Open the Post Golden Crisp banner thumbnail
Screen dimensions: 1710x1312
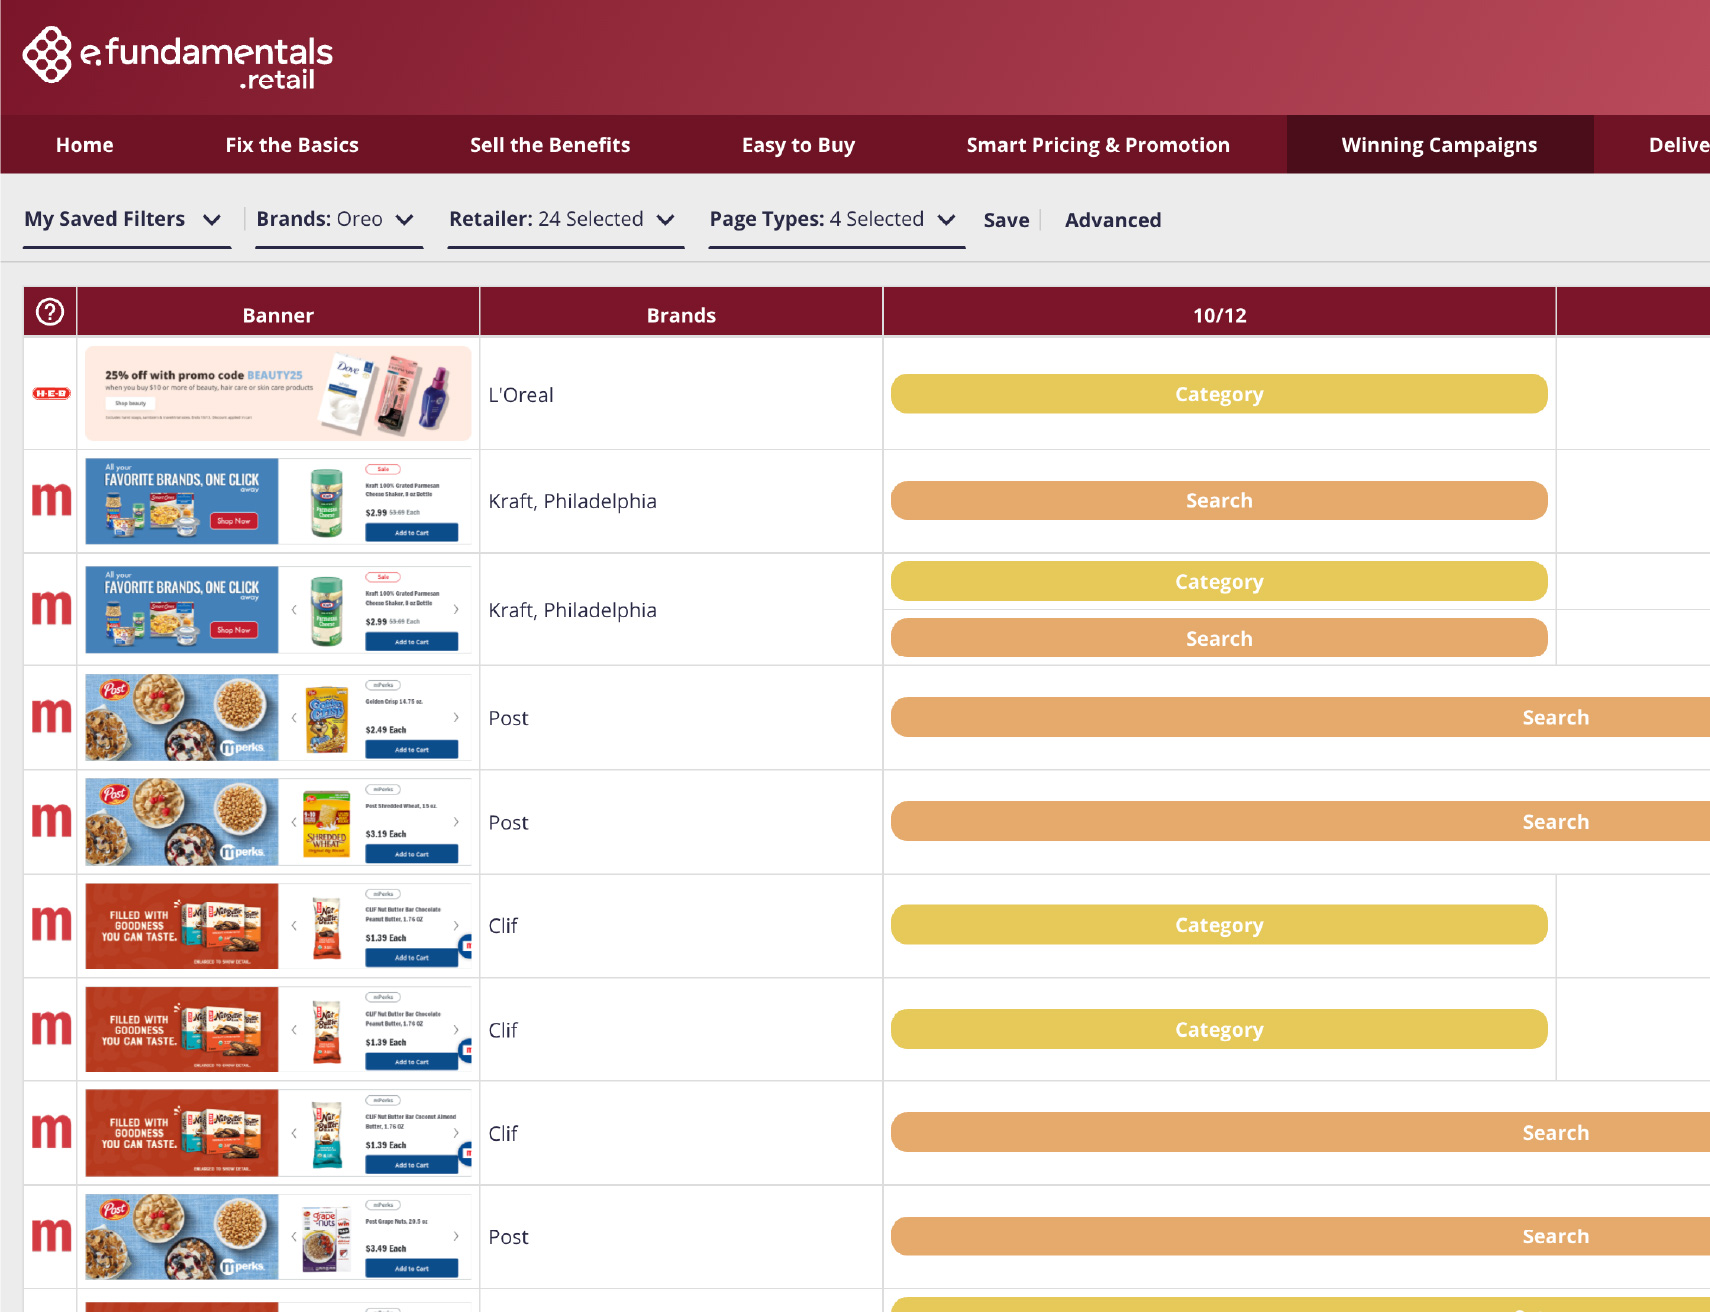(x=278, y=717)
